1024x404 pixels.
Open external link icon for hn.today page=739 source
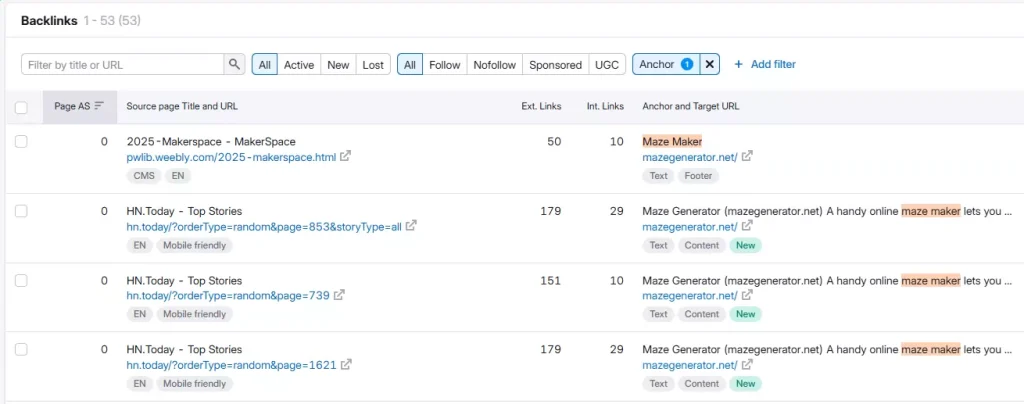tap(340, 295)
